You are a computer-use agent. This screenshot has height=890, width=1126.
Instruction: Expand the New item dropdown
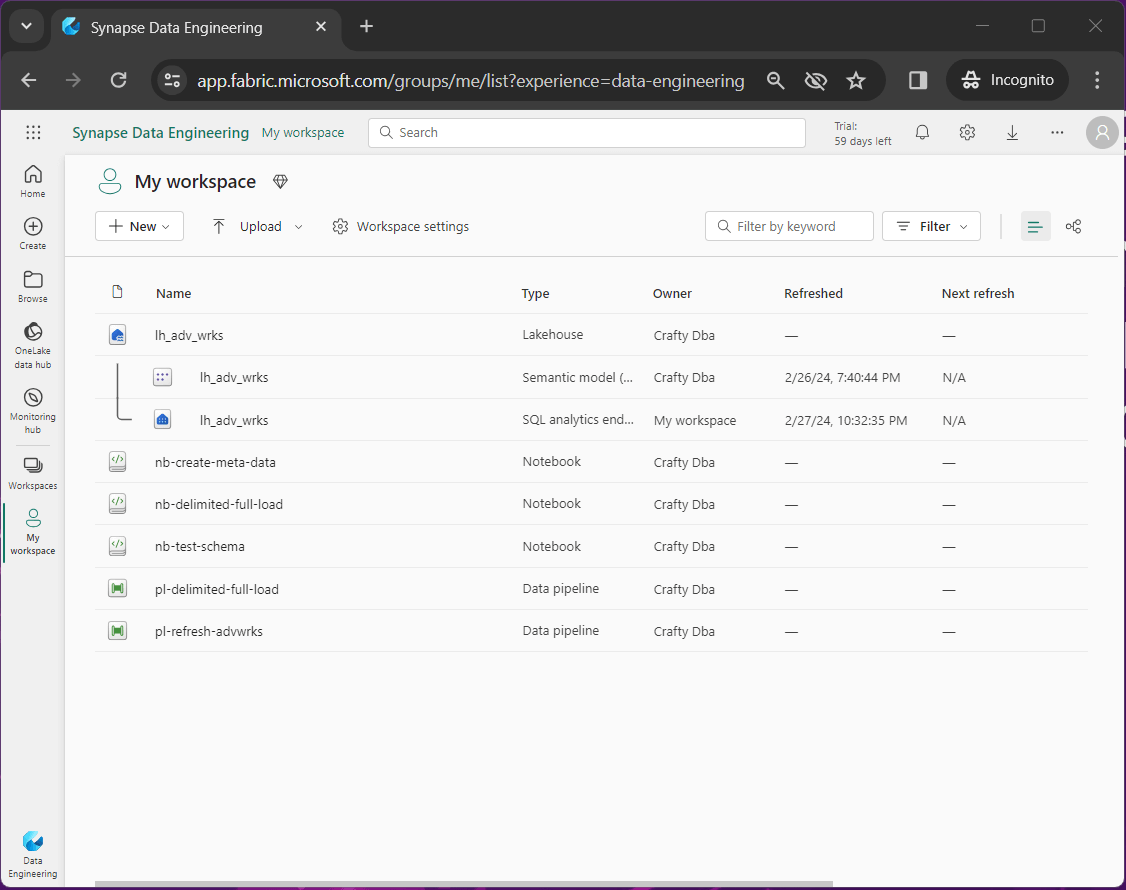139,226
